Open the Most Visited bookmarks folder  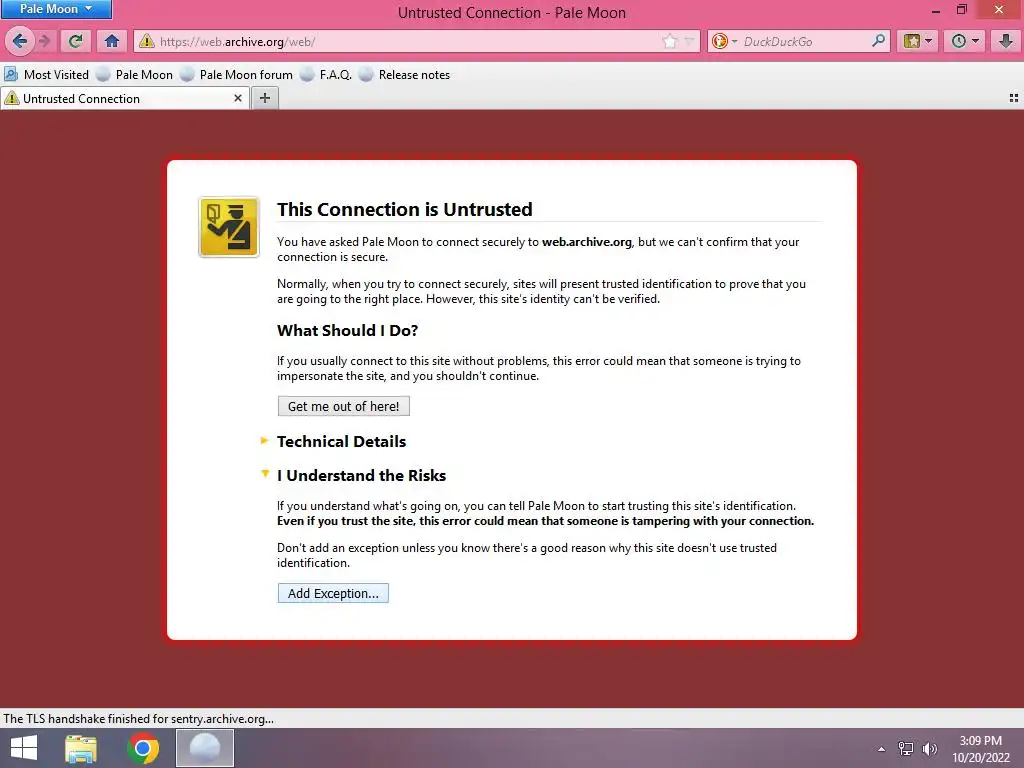click(x=46, y=74)
